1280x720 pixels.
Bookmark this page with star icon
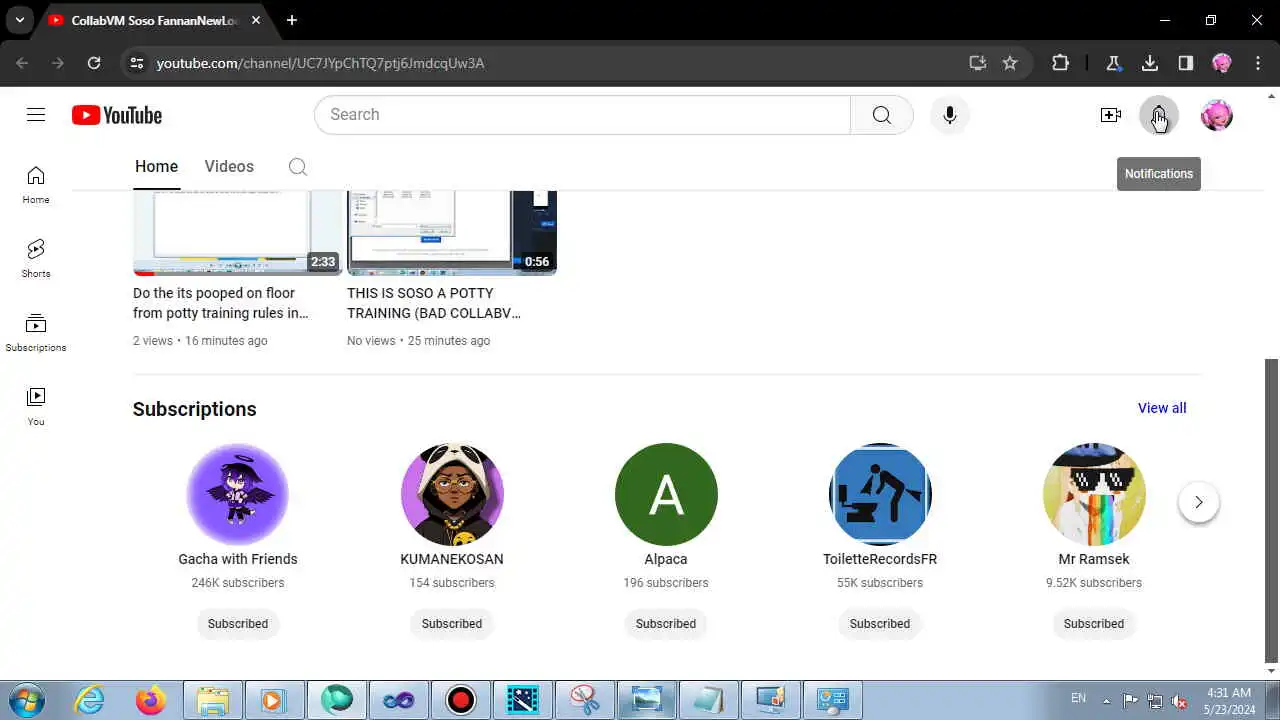1010,63
